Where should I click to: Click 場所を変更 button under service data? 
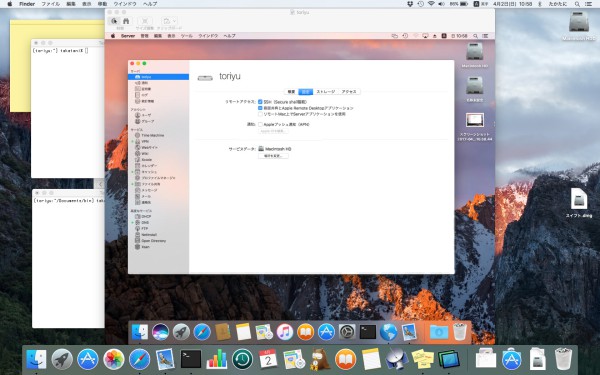(273, 156)
